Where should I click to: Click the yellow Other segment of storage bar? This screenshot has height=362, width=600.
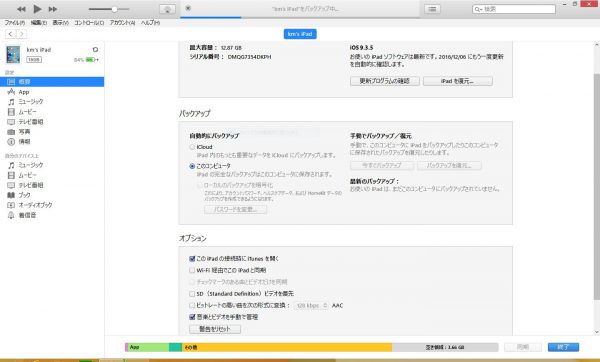(x=287, y=347)
